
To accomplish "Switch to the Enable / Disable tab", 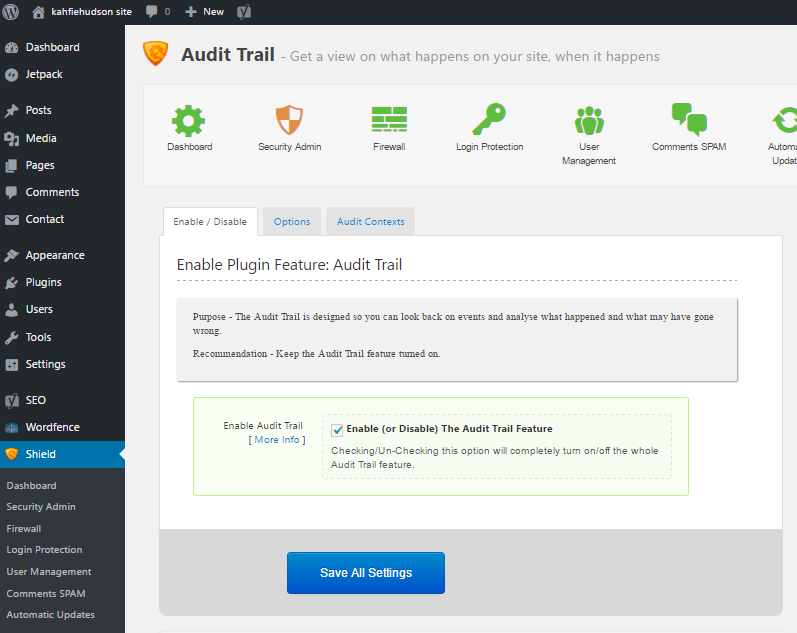I will click(x=210, y=222).
